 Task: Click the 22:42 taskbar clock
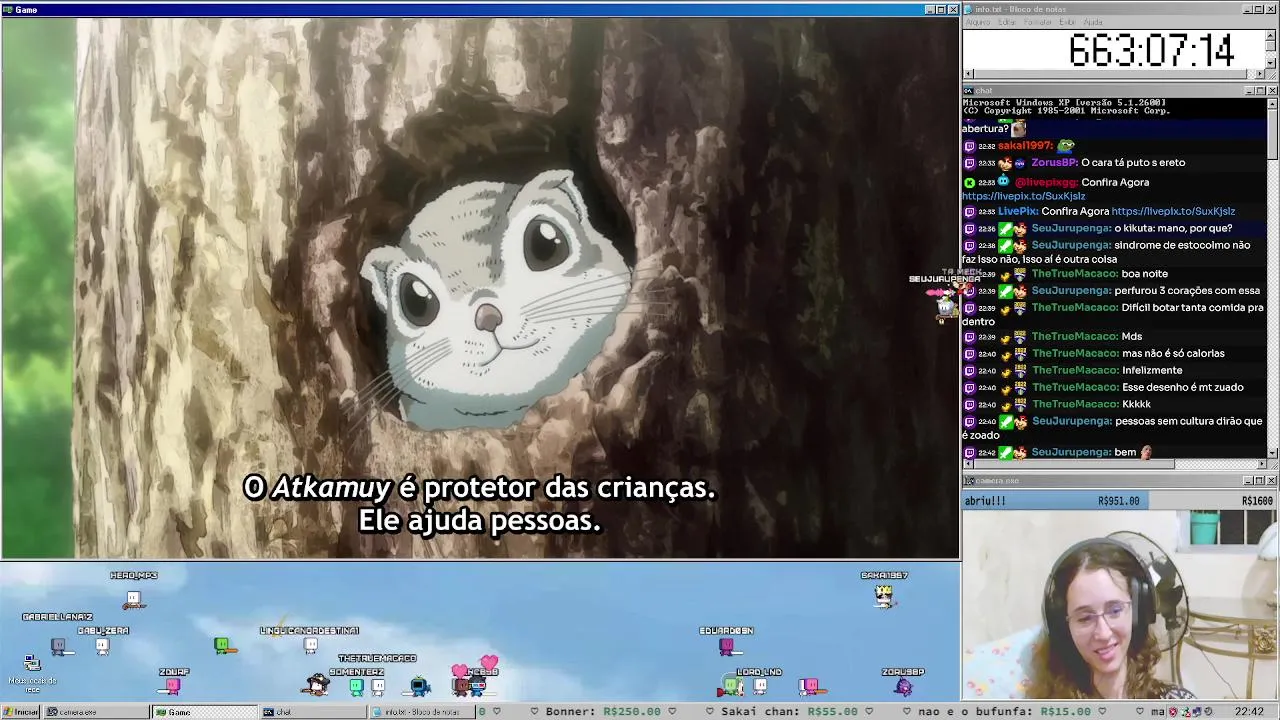1249,712
